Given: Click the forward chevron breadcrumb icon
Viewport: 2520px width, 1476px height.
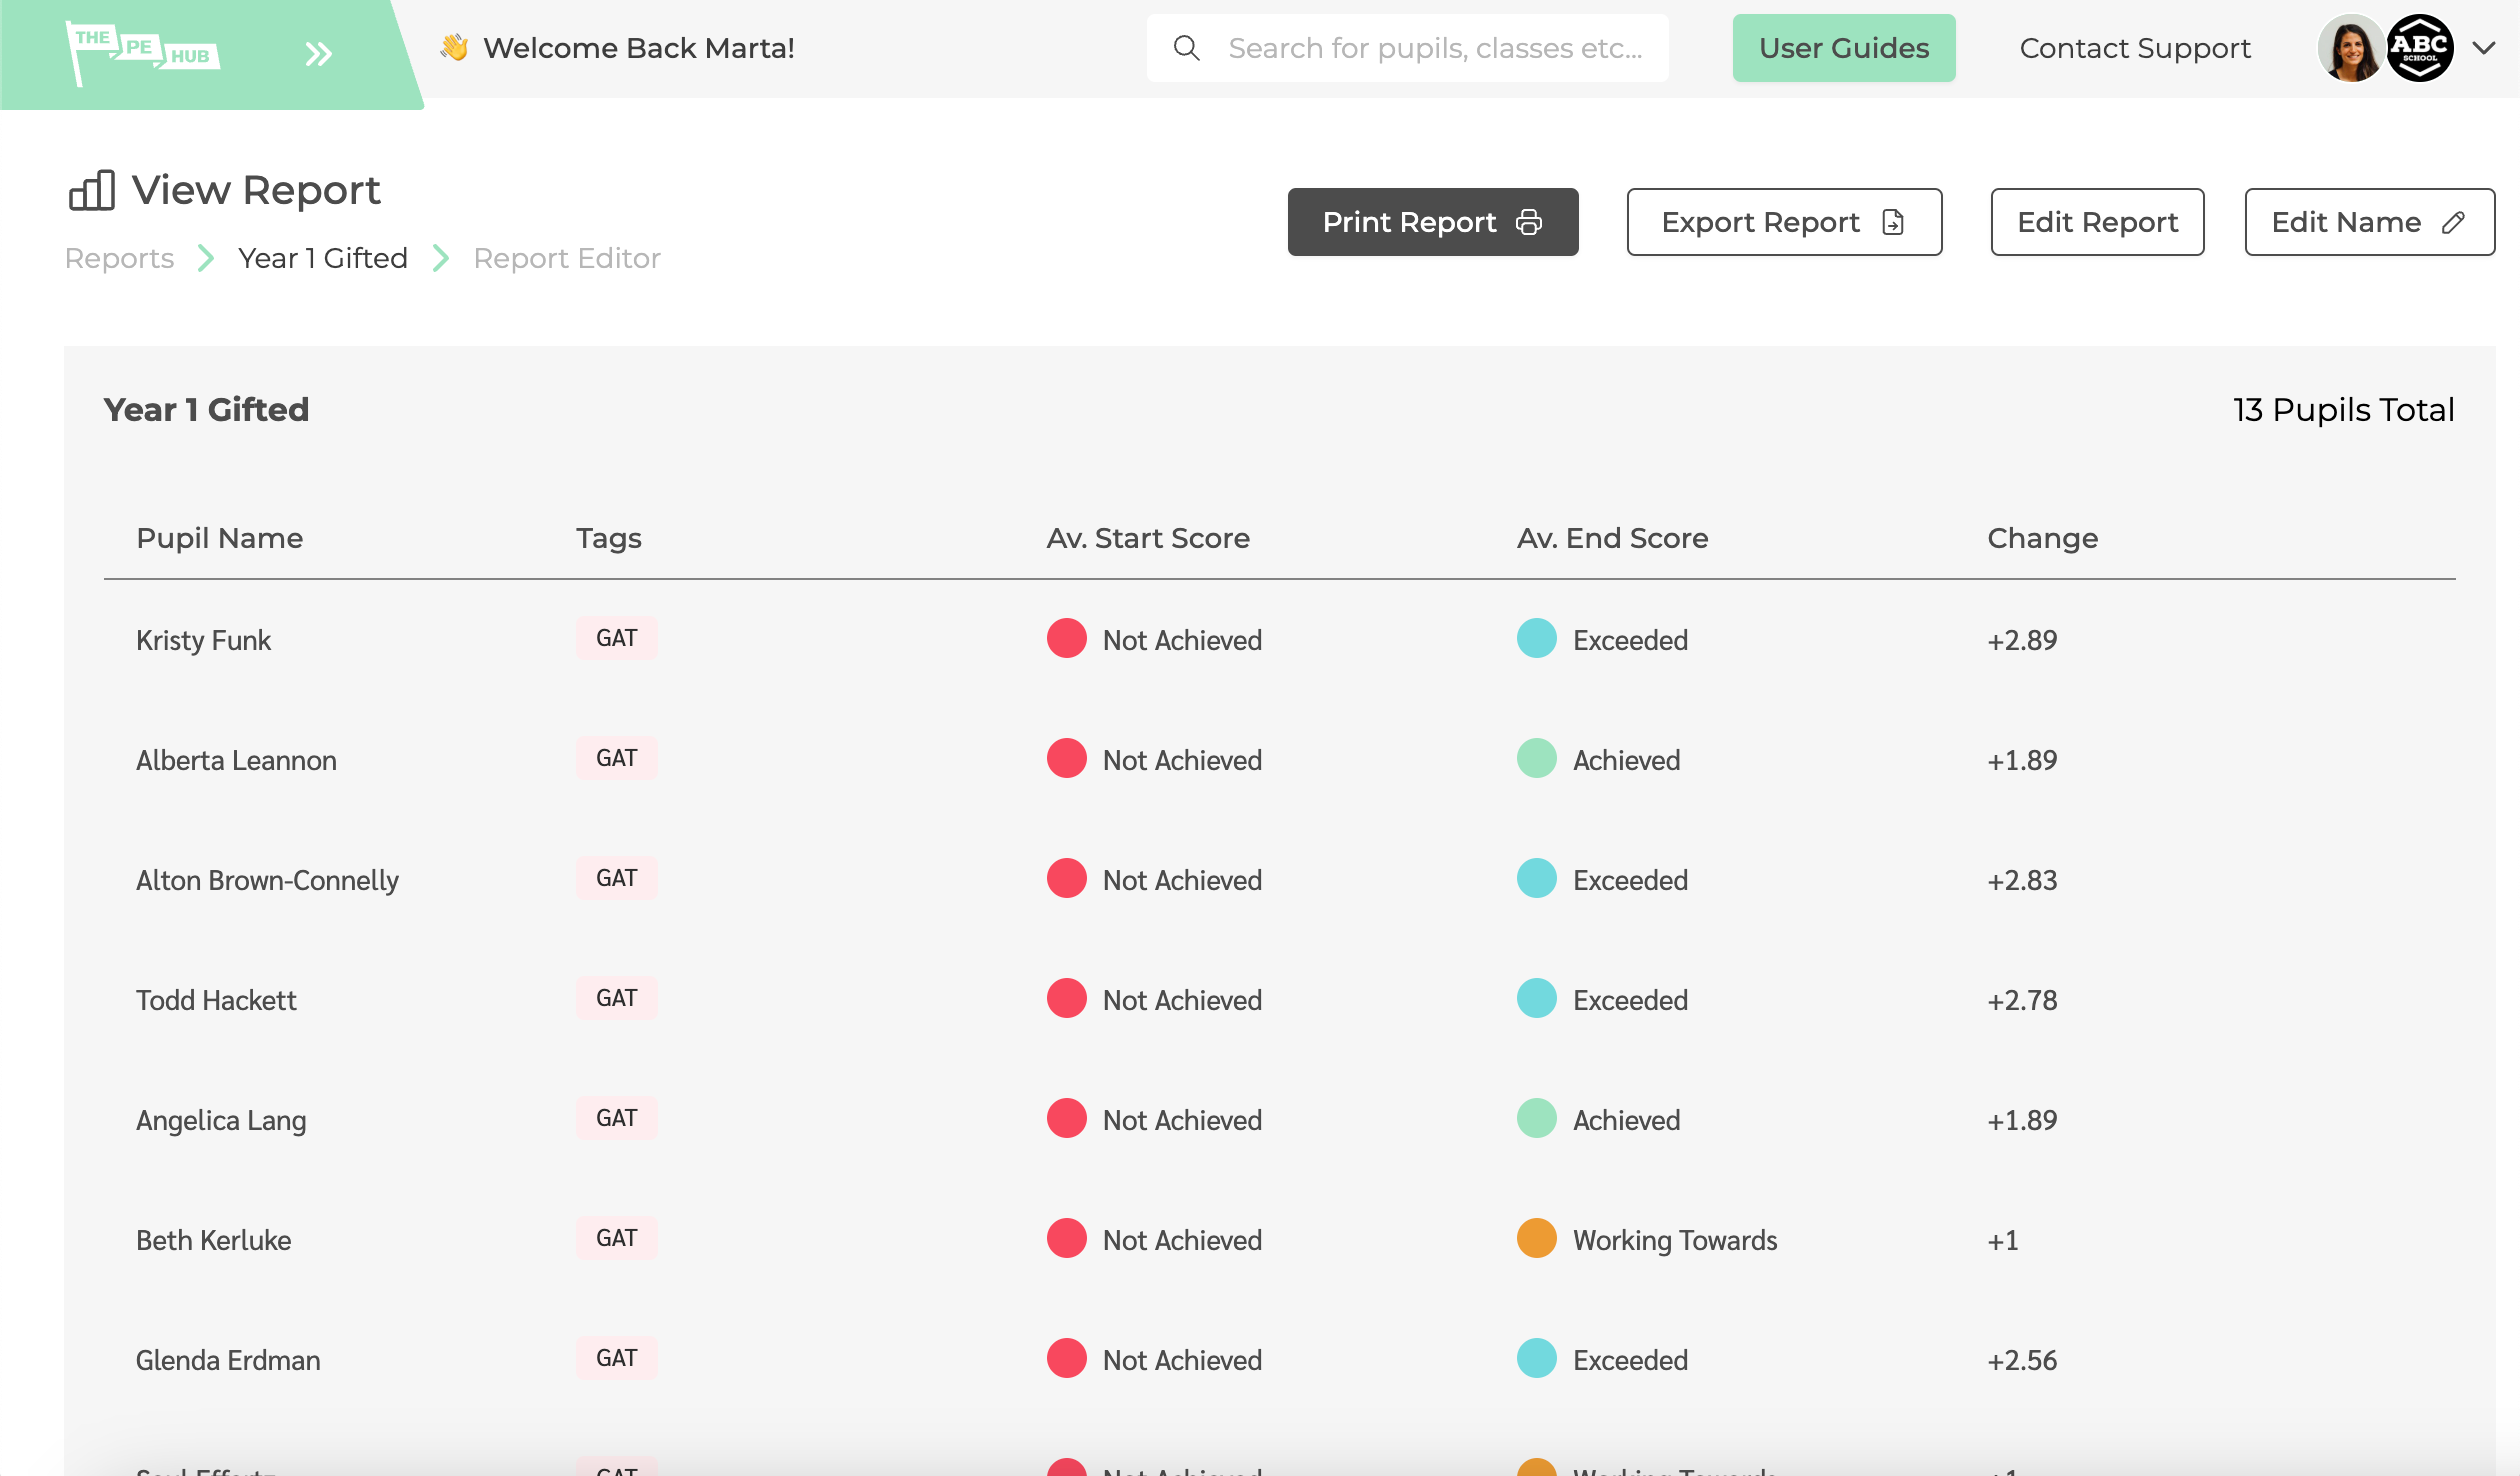Looking at the screenshot, I should pyautogui.click(x=205, y=257).
